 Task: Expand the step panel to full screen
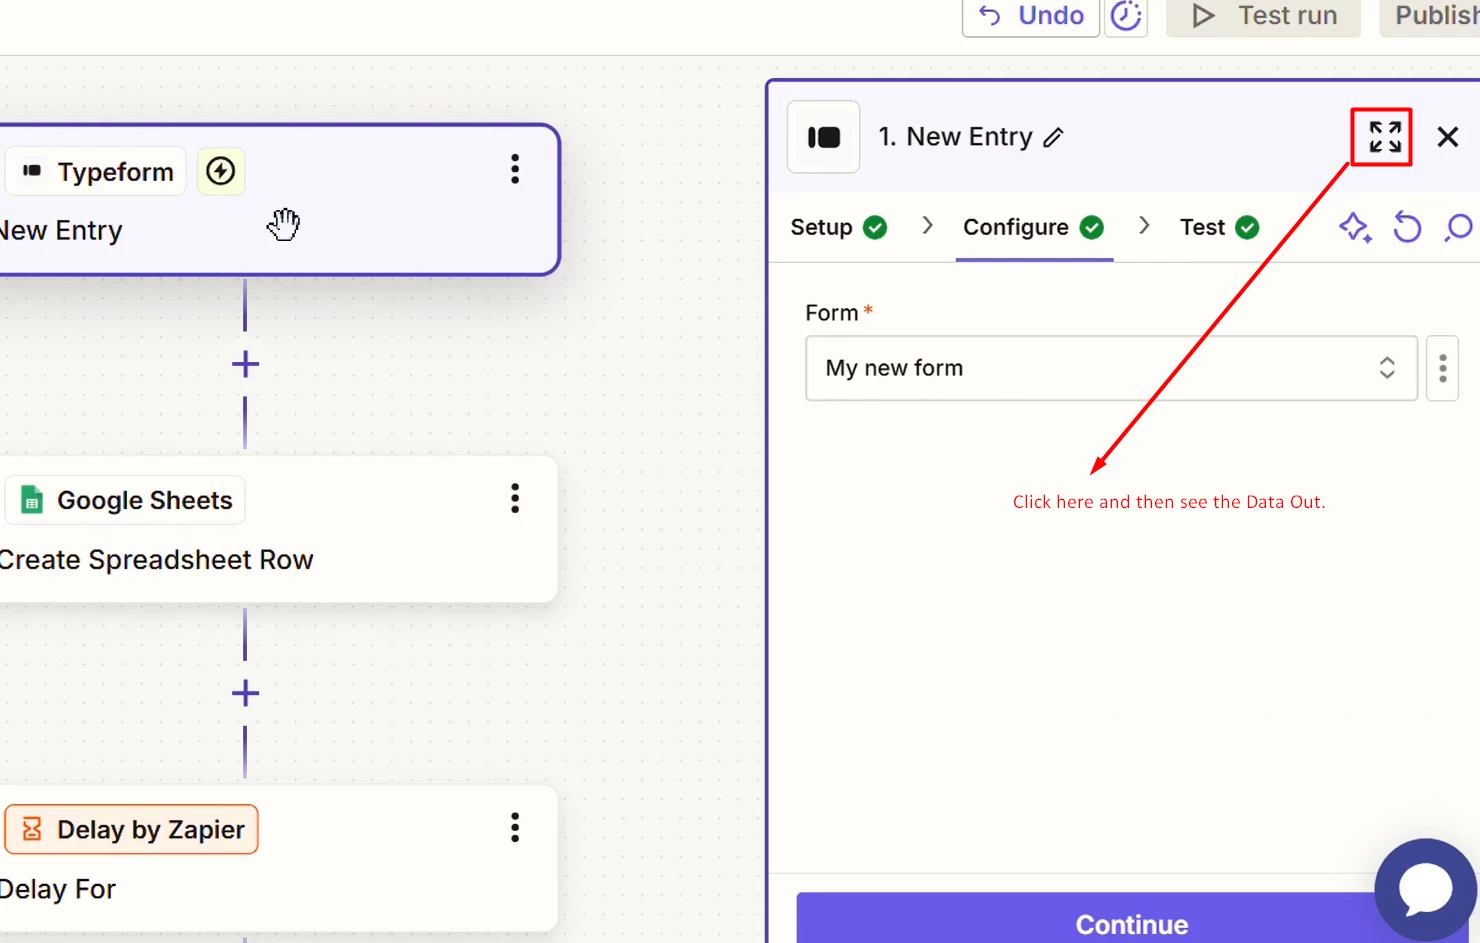pyautogui.click(x=1385, y=137)
